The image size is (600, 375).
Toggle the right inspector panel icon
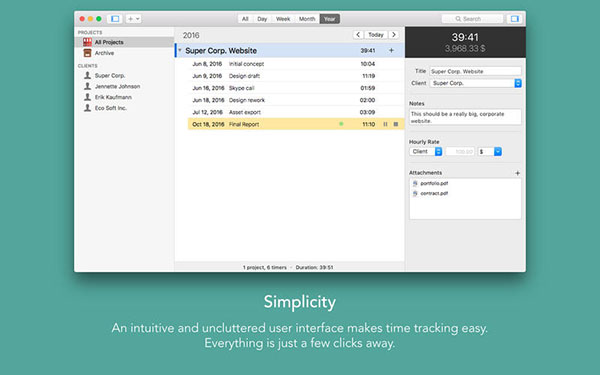[x=514, y=19]
